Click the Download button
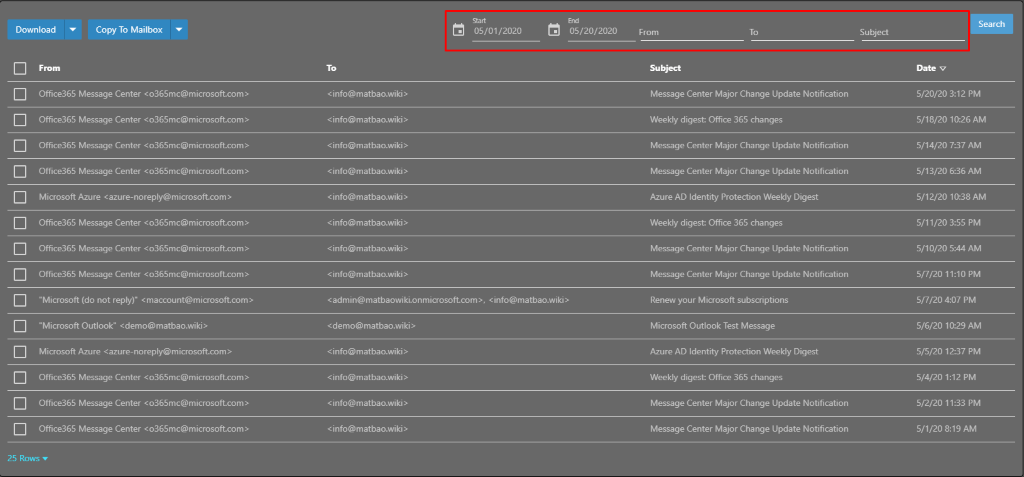The image size is (1024, 477). coord(36,30)
